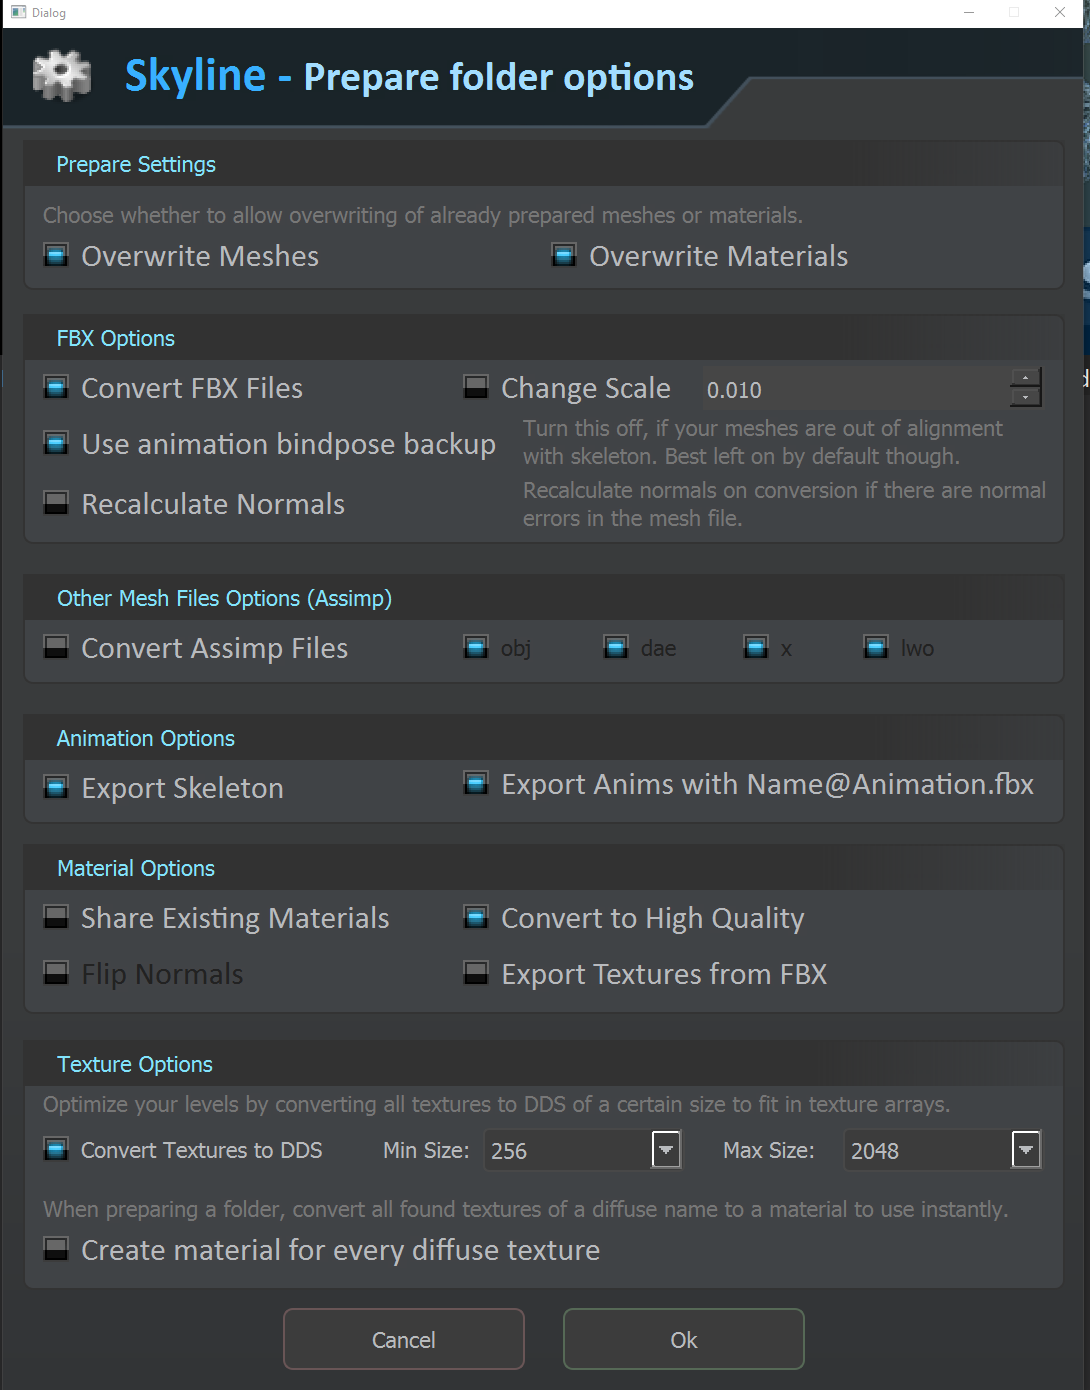Enable Create material for every diffuse texture
1090x1390 pixels.
pyautogui.click(x=57, y=1250)
